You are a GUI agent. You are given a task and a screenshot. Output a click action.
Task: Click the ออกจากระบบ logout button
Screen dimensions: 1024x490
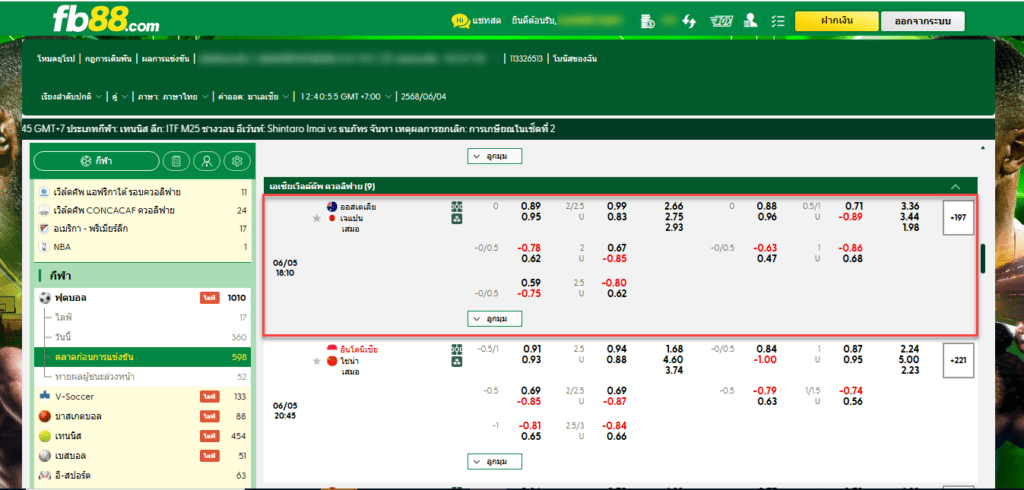[x=922, y=22]
